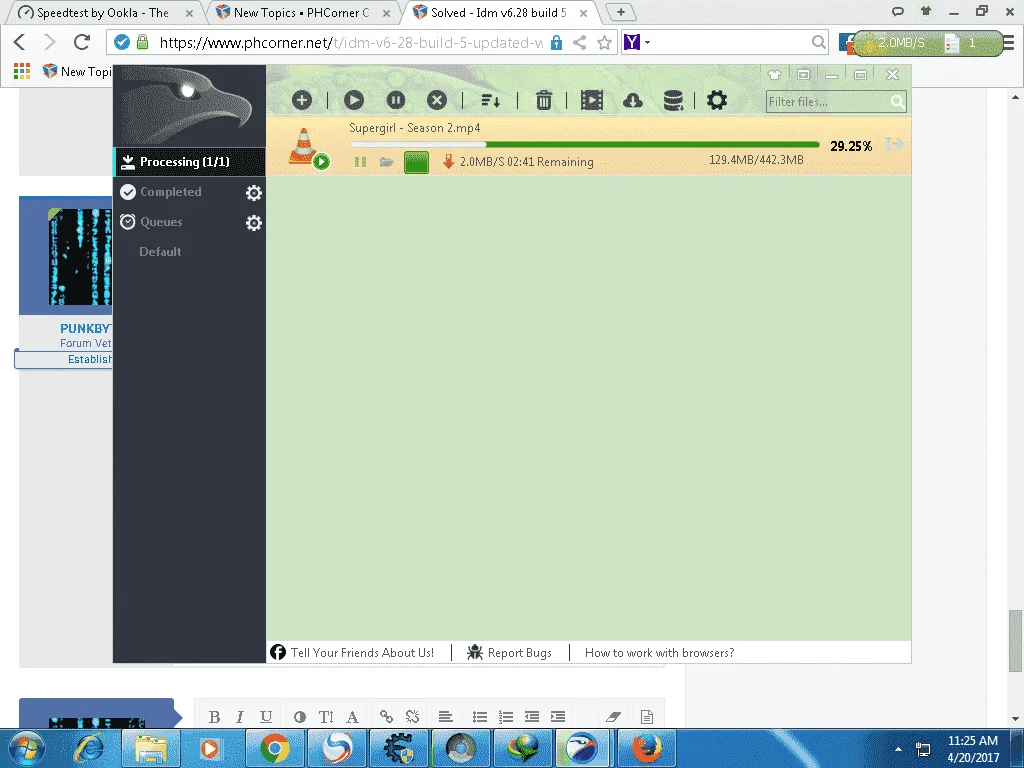The height and width of the screenshot is (768, 1024).
Task: Pause Supergirl download with small pause icon
Action: 360,162
